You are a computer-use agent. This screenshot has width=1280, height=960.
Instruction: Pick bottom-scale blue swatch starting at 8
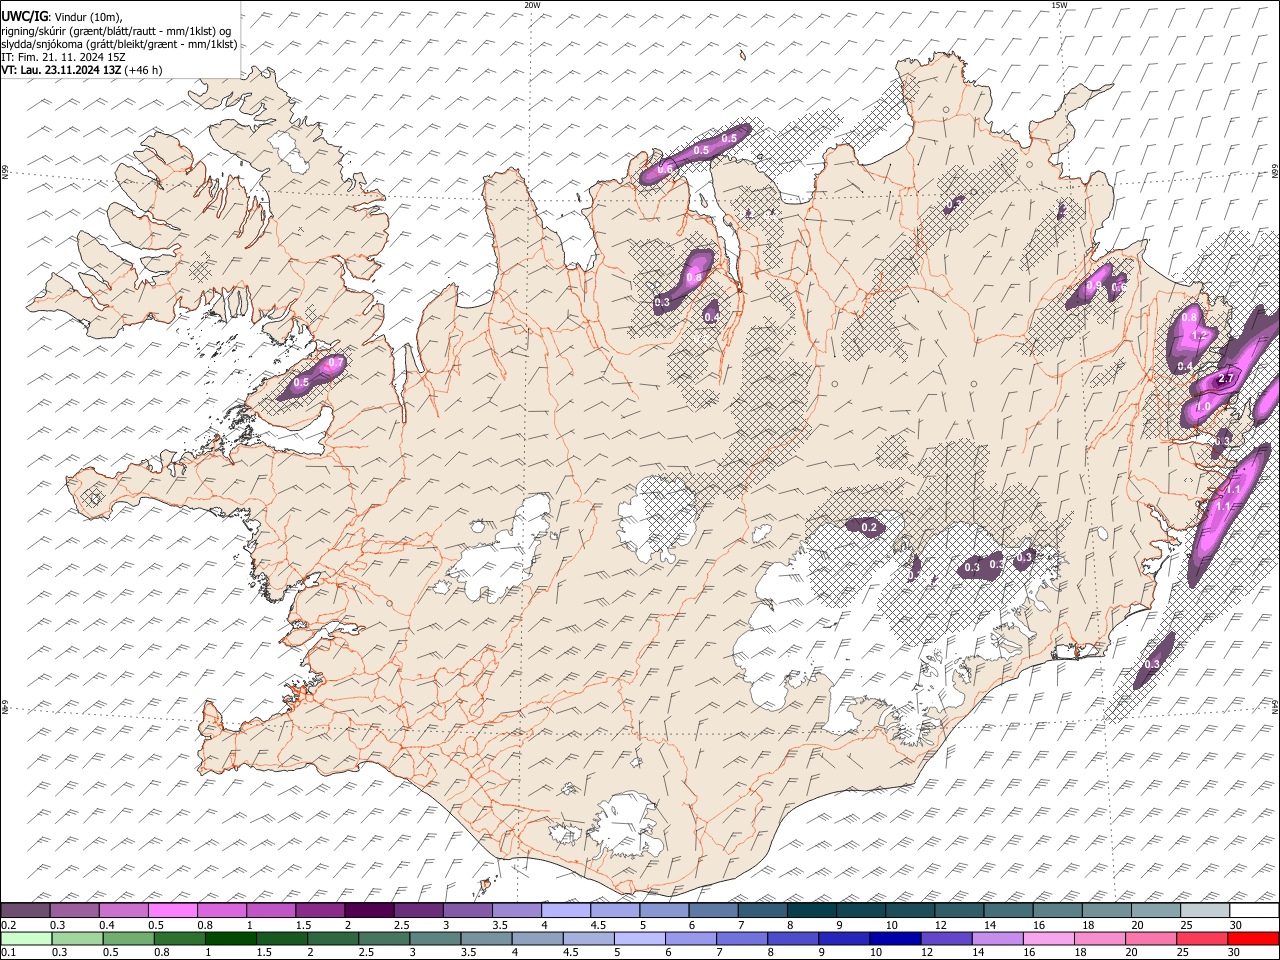click(792, 938)
